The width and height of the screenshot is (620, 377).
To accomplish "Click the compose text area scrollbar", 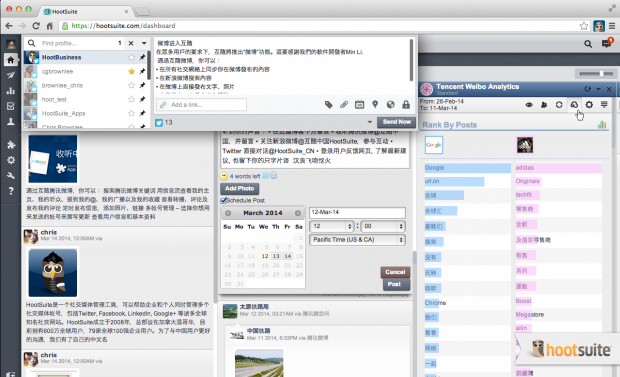I will tap(412, 60).
